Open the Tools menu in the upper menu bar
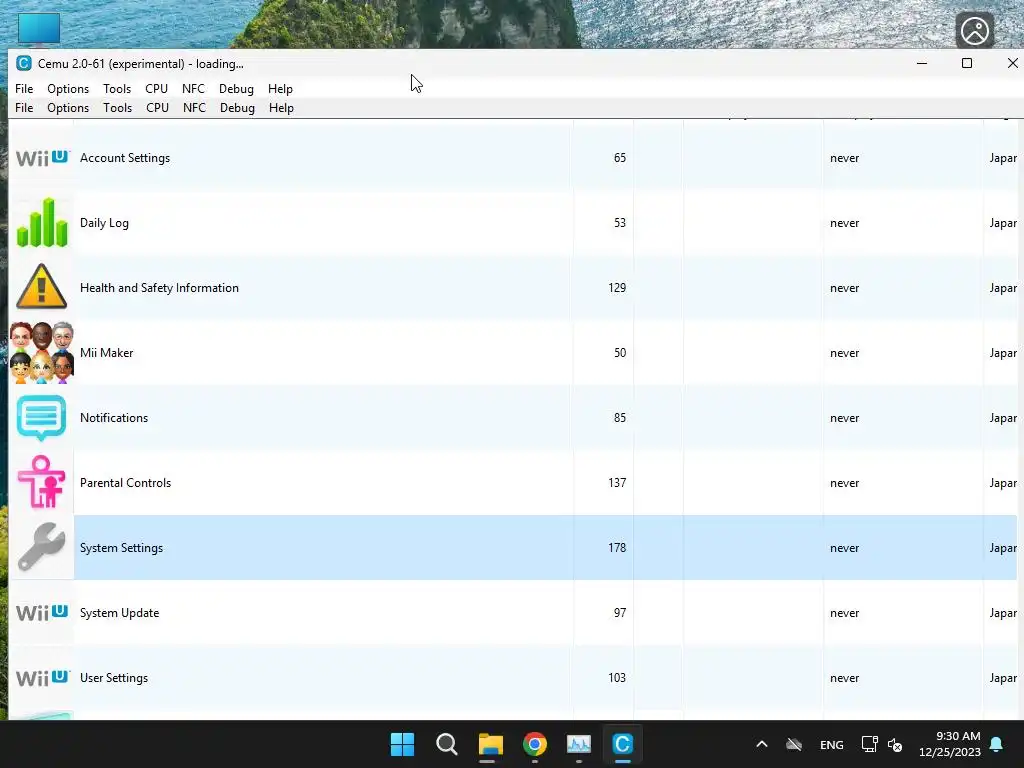The height and width of the screenshot is (768, 1024). (x=117, y=89)
